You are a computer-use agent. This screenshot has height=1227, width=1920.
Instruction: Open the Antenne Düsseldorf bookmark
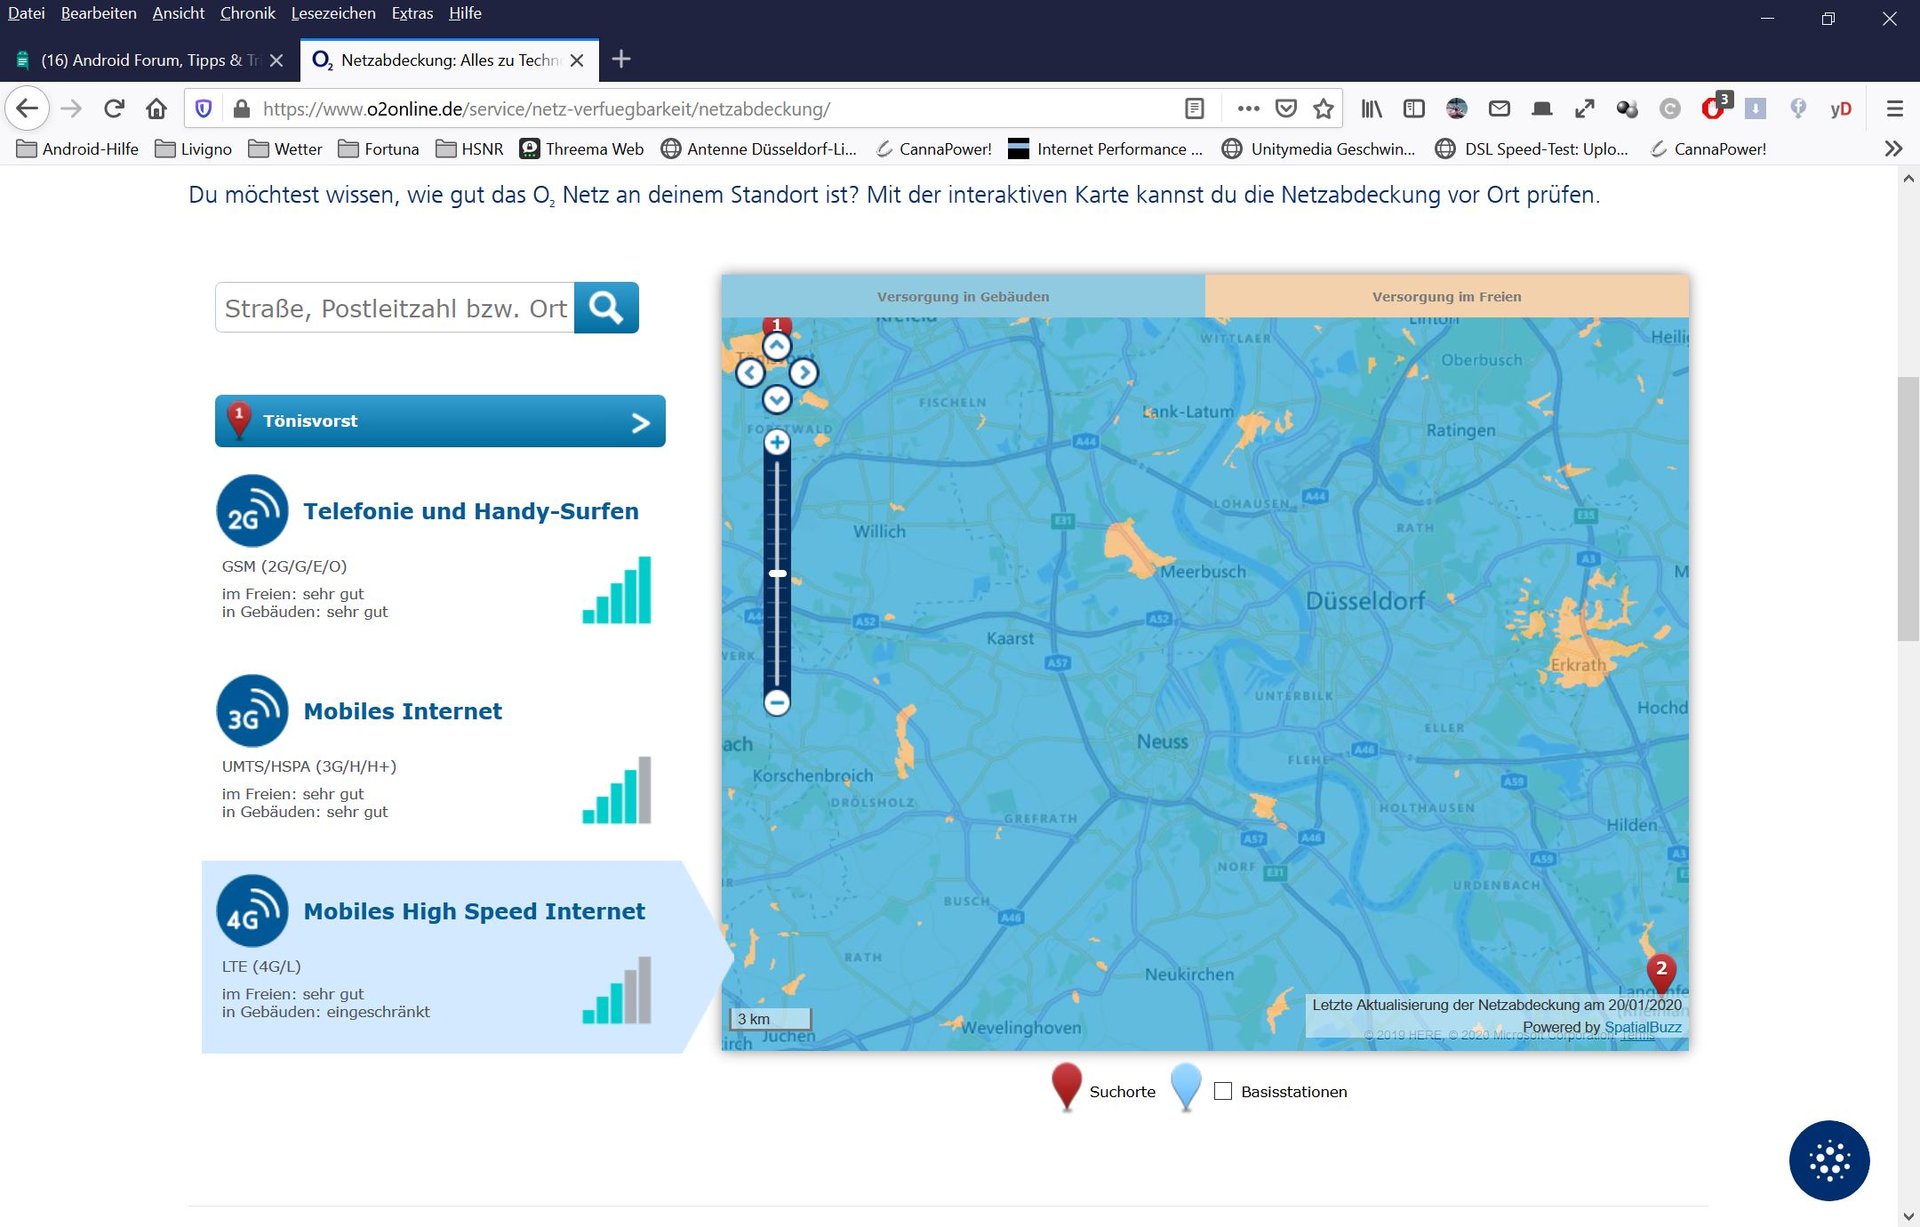pos(759,149)
